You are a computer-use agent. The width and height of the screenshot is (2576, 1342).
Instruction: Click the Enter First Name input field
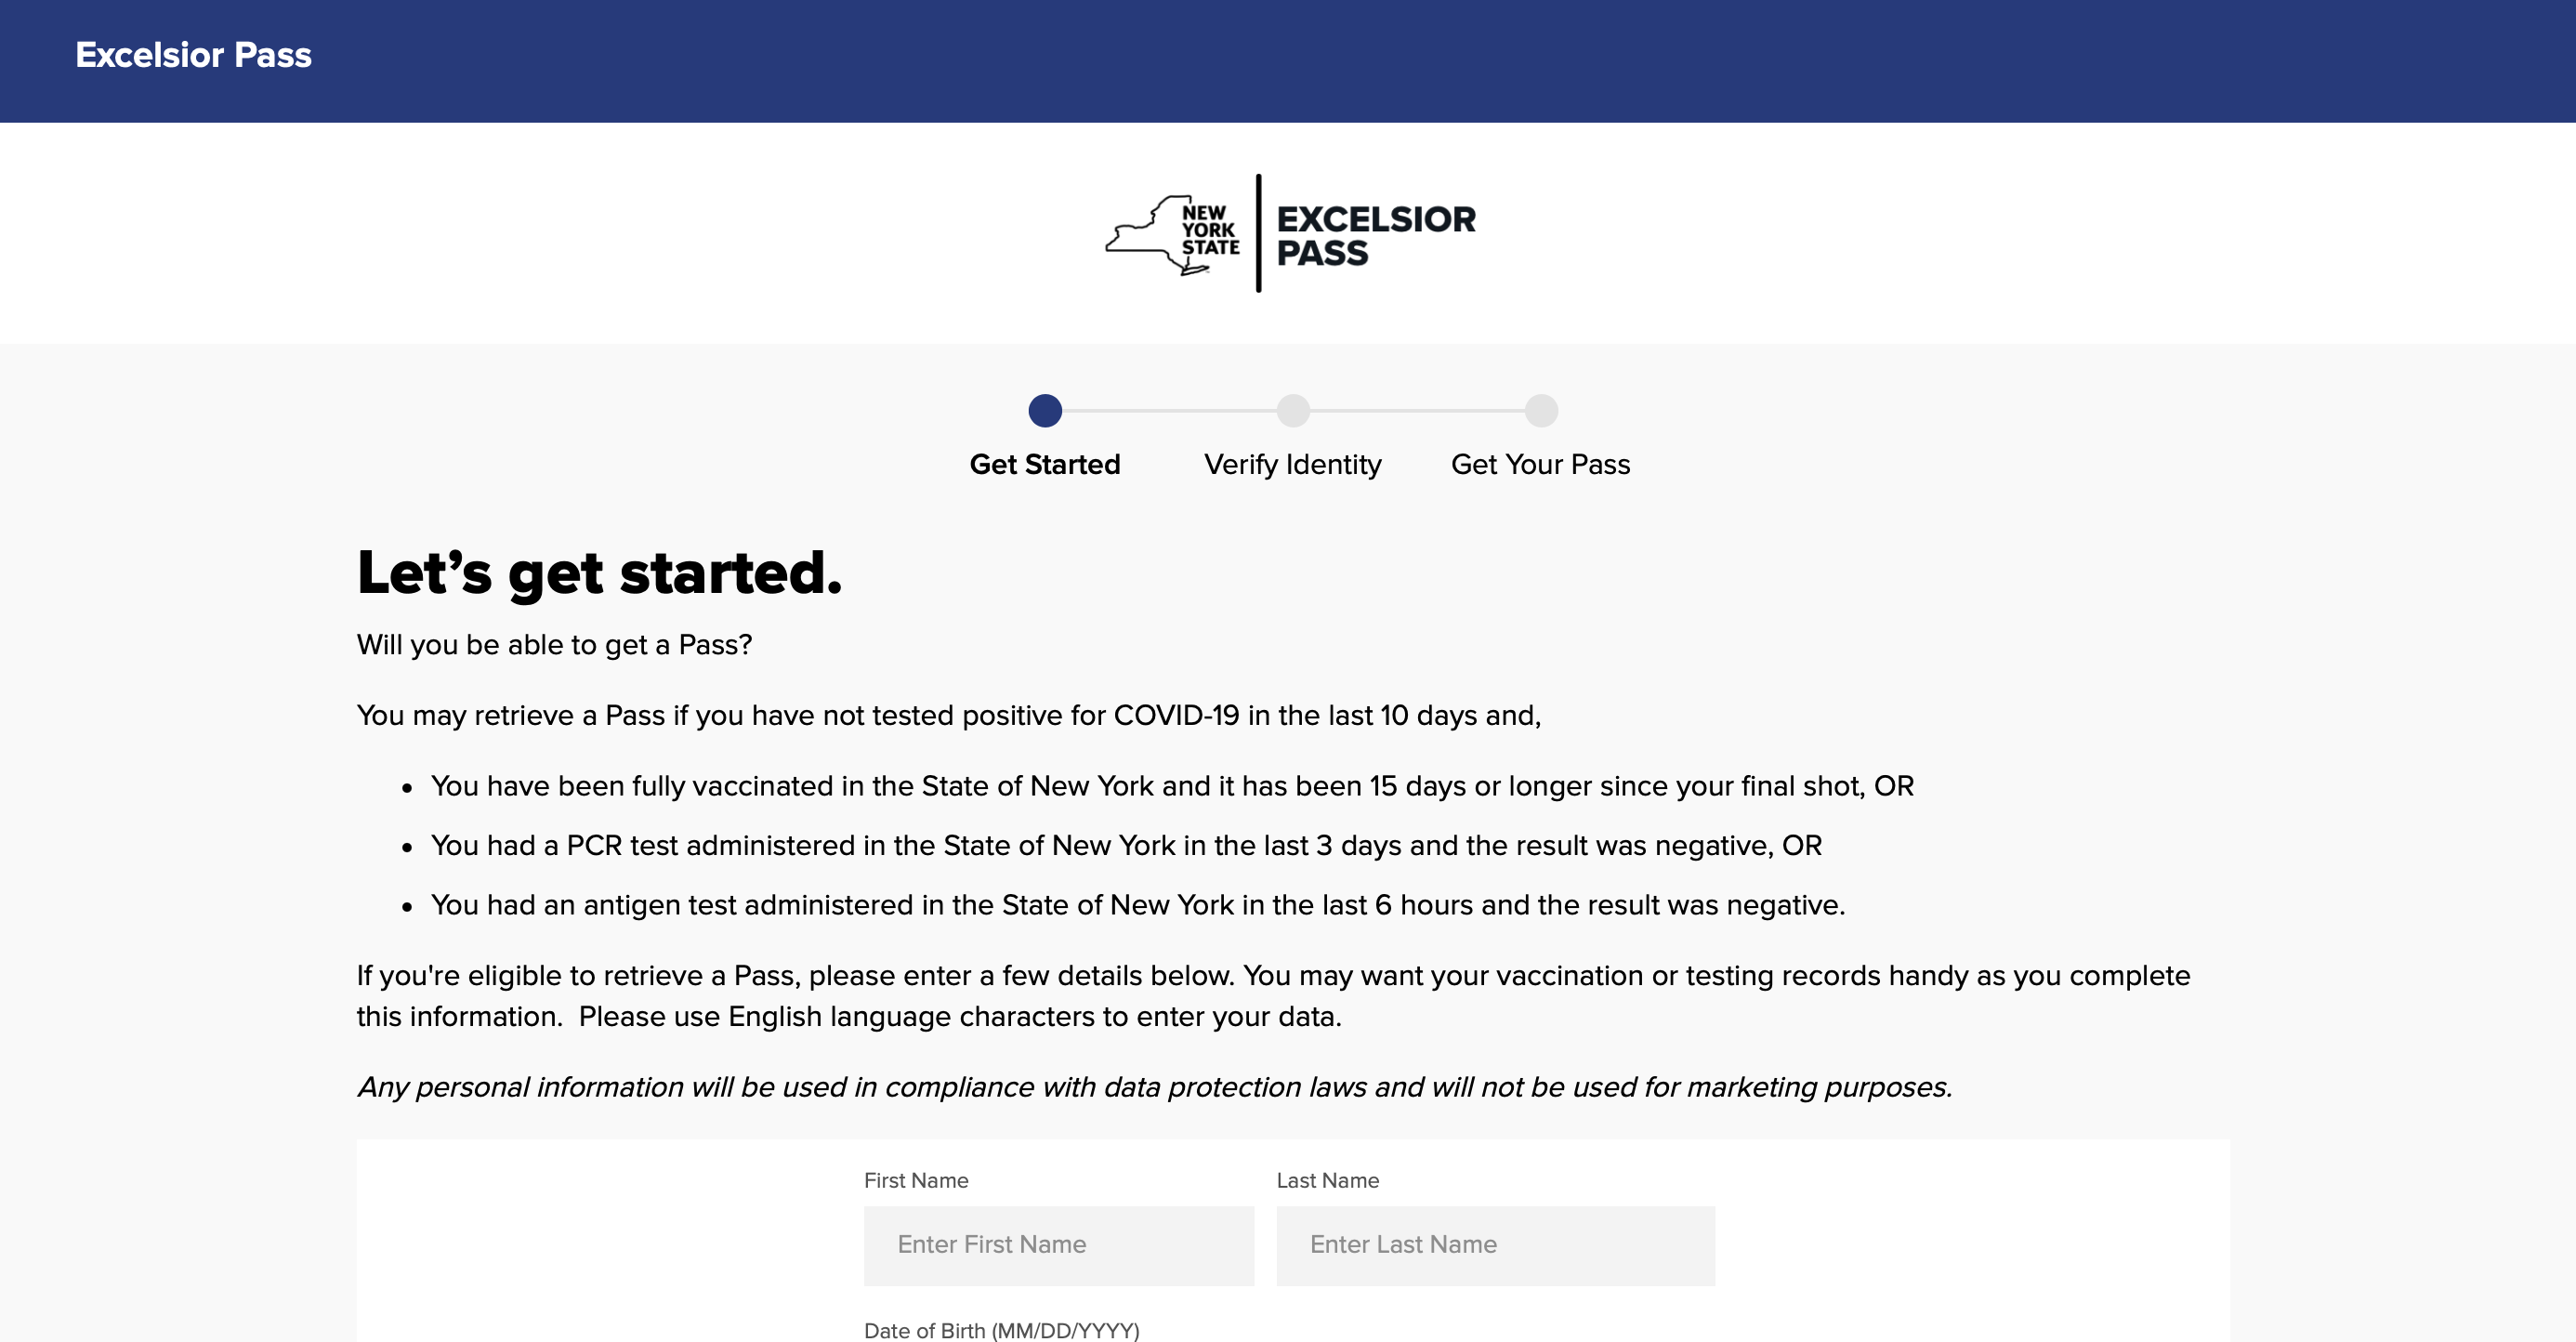pyautogui.click(x=1059, y=1245)
